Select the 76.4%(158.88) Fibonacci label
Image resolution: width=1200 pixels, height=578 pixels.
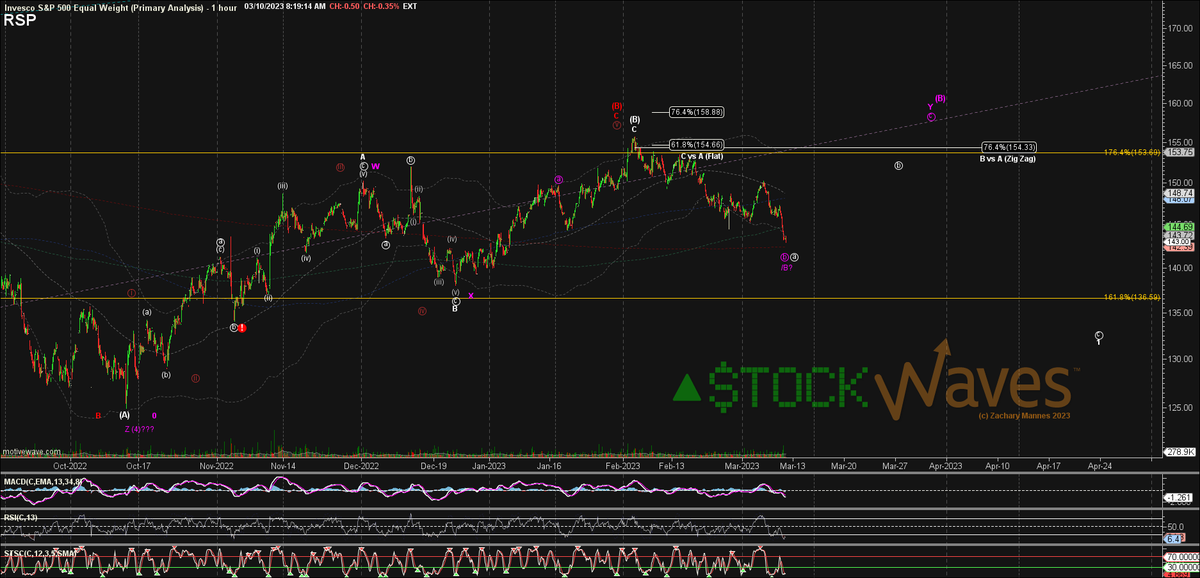click(x=696, y=112)
